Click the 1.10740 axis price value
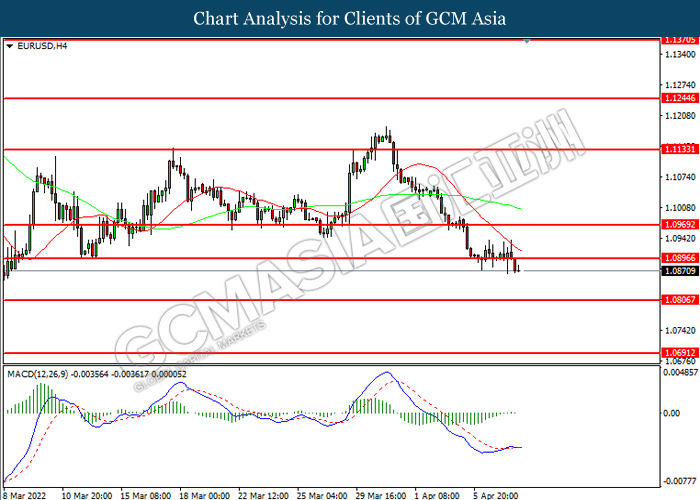The width and height of the screenshot is (700, 500). click(x=680, y=177)
